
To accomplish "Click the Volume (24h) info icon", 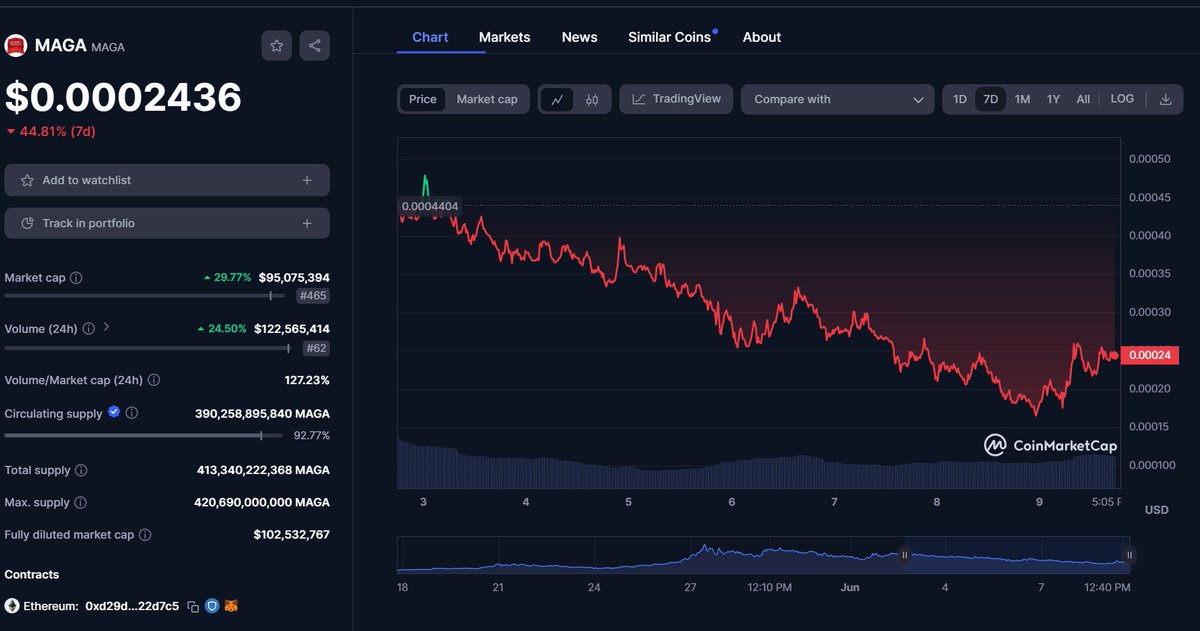I will tap(89, 328).
